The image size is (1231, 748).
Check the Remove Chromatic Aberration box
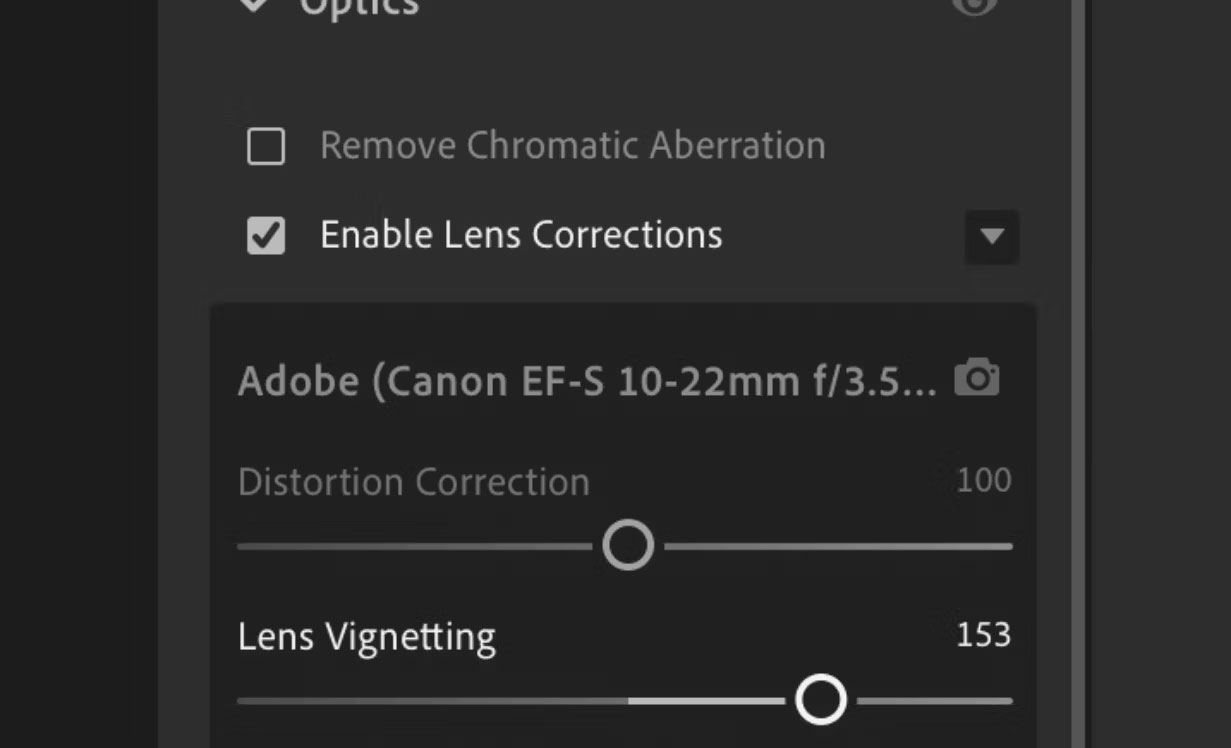tap(264, 146)
